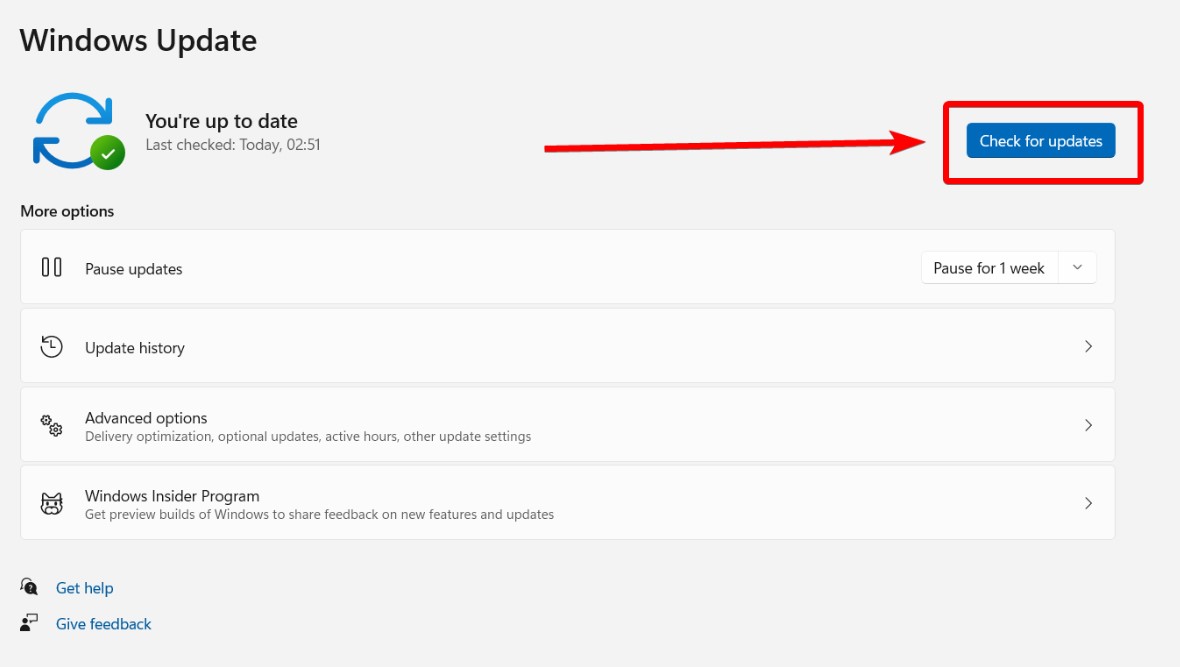The image size is (1180, 667).
Task: Click the green checkmark badge
Action: coord(108,153)
